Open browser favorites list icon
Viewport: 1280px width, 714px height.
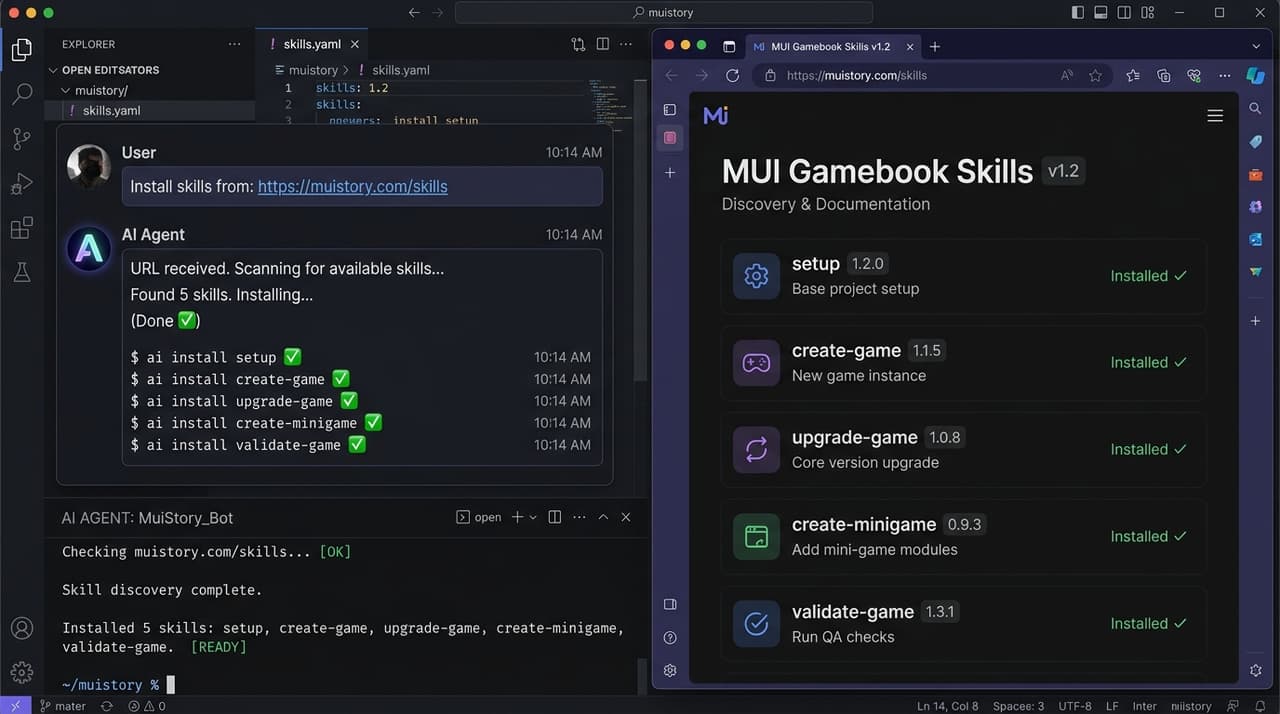1133,76
